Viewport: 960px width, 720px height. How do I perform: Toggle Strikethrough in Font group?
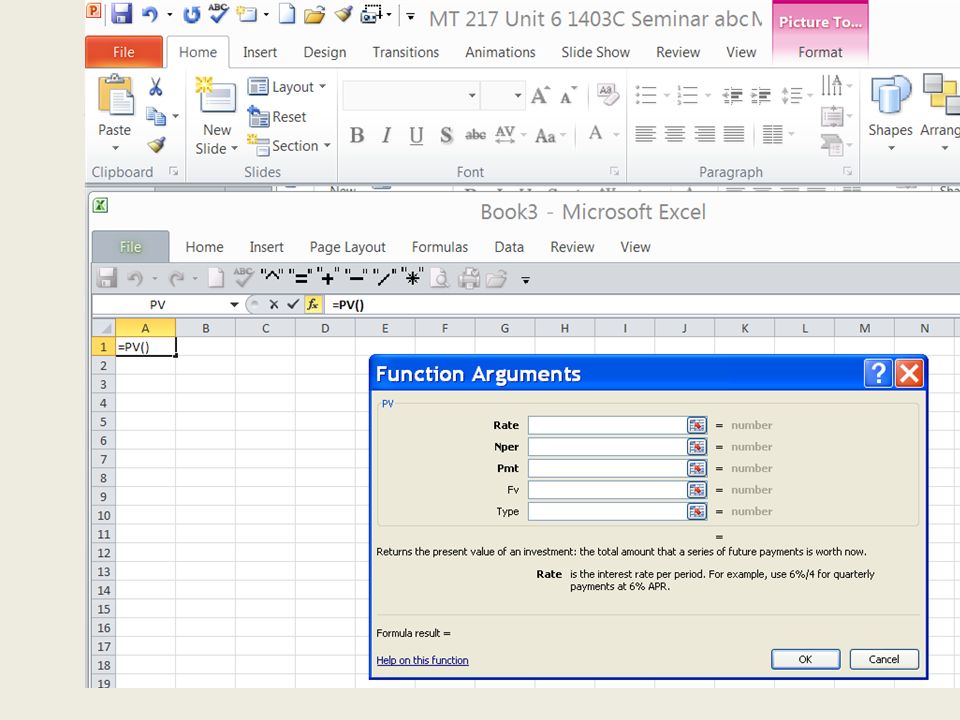(x=476, y=135)
